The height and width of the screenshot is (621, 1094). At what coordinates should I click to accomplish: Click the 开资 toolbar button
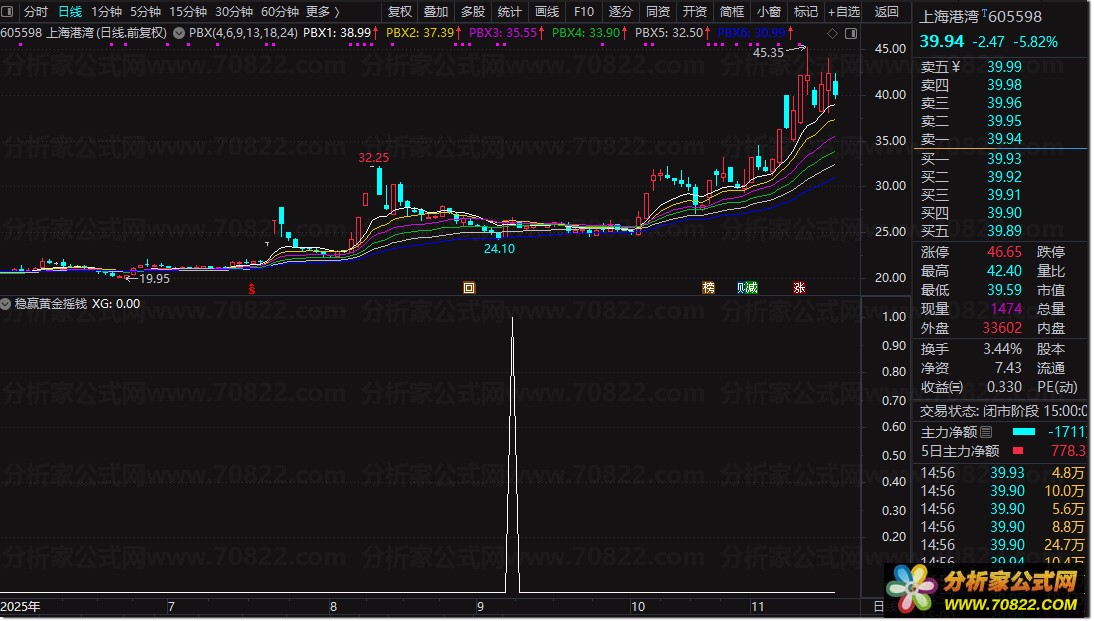tap(695, 12)
